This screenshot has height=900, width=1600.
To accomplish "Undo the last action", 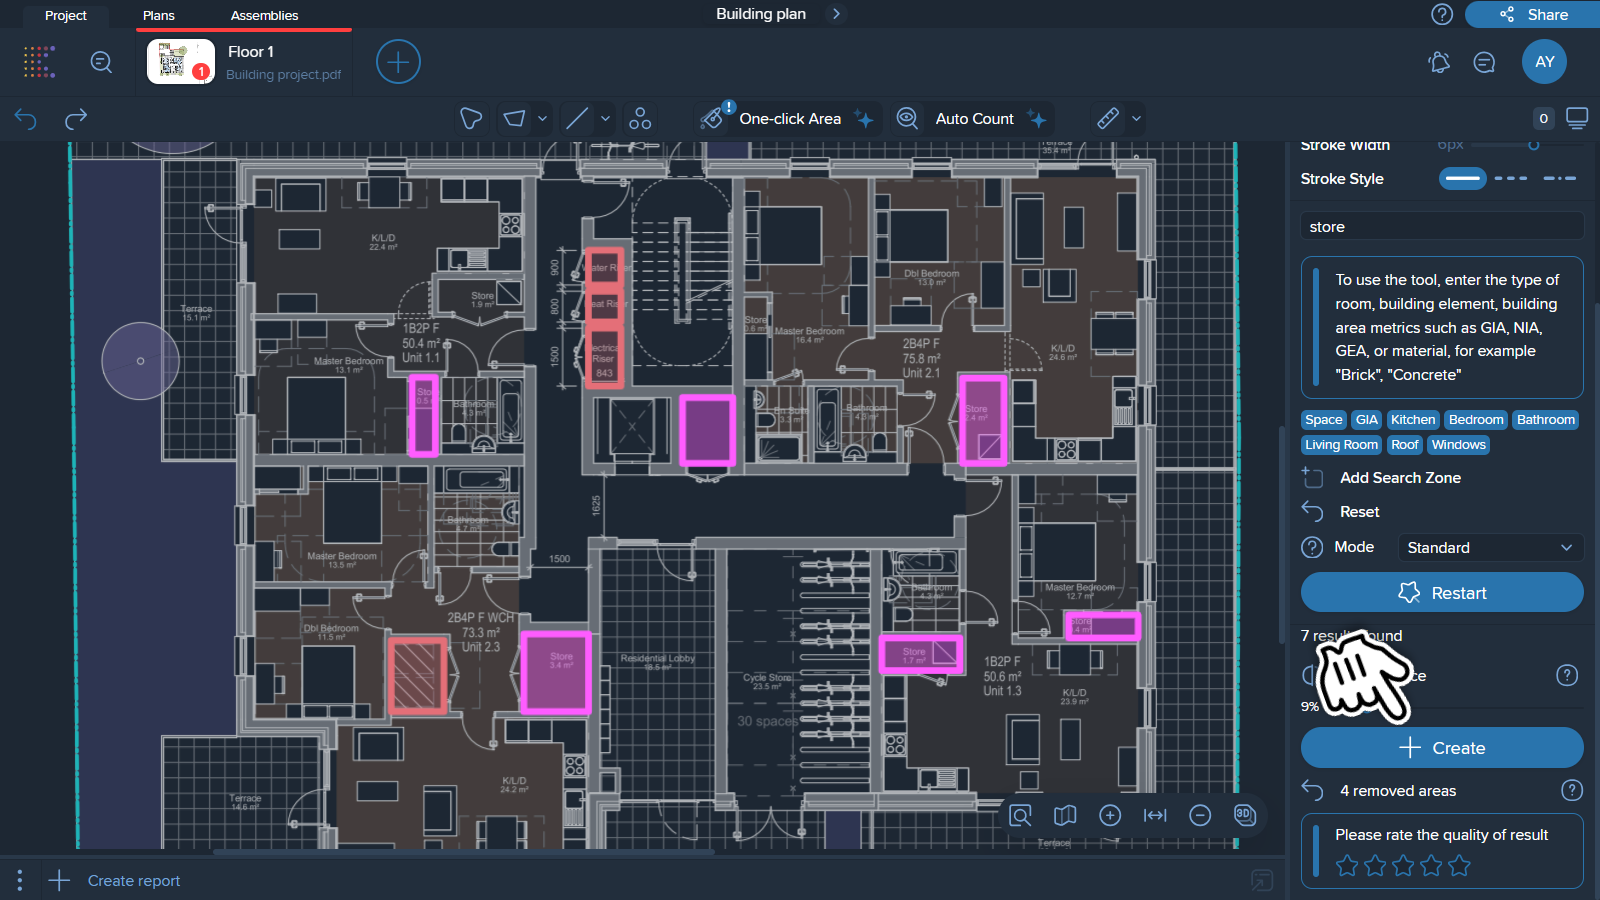I will point(26,119).
